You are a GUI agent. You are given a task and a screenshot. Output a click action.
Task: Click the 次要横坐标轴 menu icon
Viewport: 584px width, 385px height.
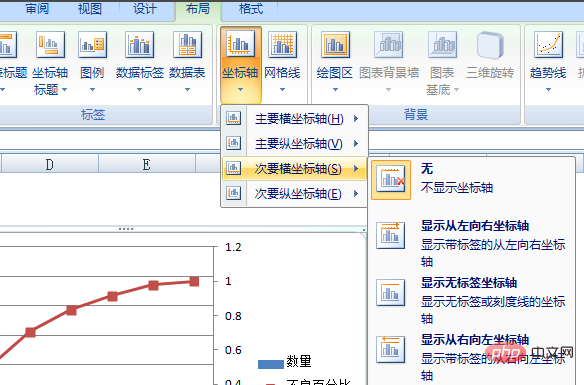[x=234, y=168]
